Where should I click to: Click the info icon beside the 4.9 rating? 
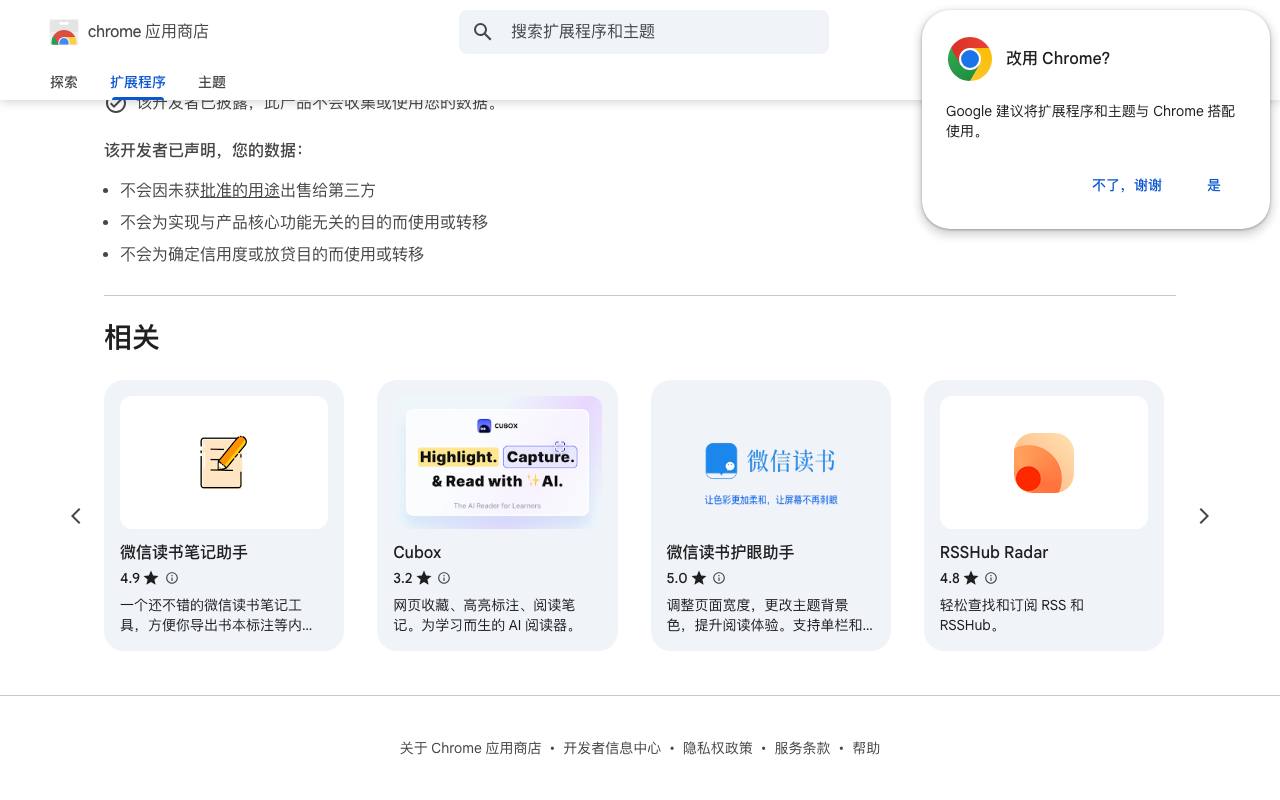(x=172, y=578)
